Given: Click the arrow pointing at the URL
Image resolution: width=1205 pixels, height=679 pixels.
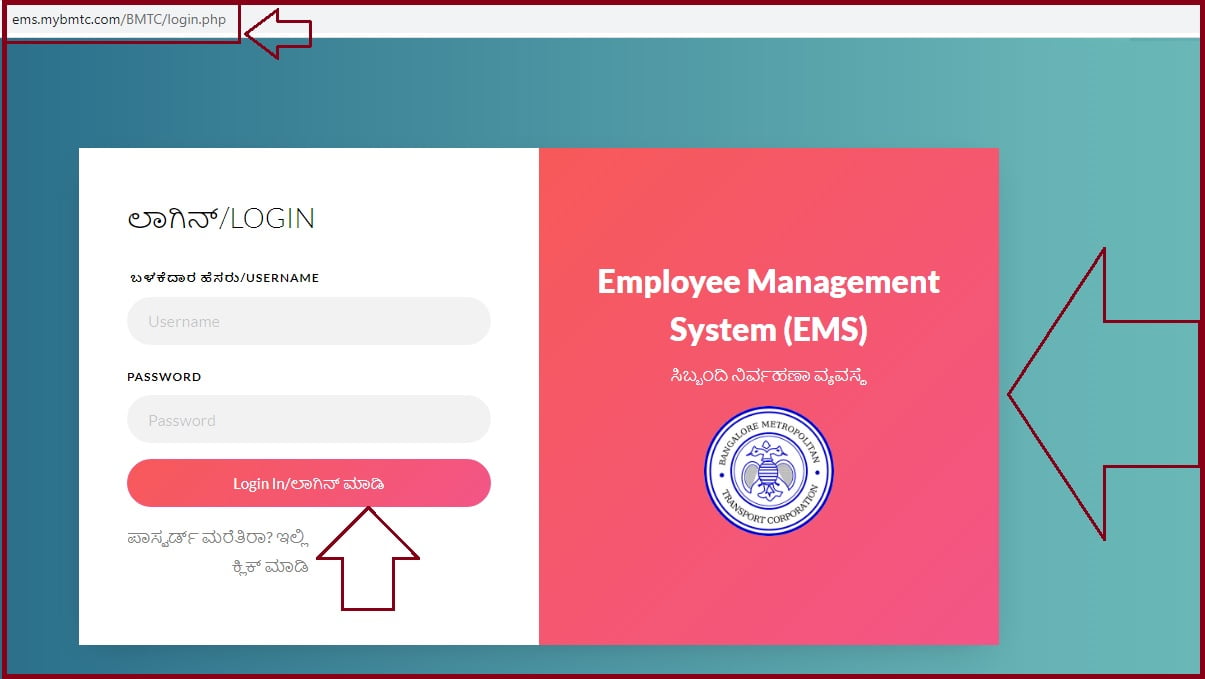Looking at the screenshot, I should point(280,32).
